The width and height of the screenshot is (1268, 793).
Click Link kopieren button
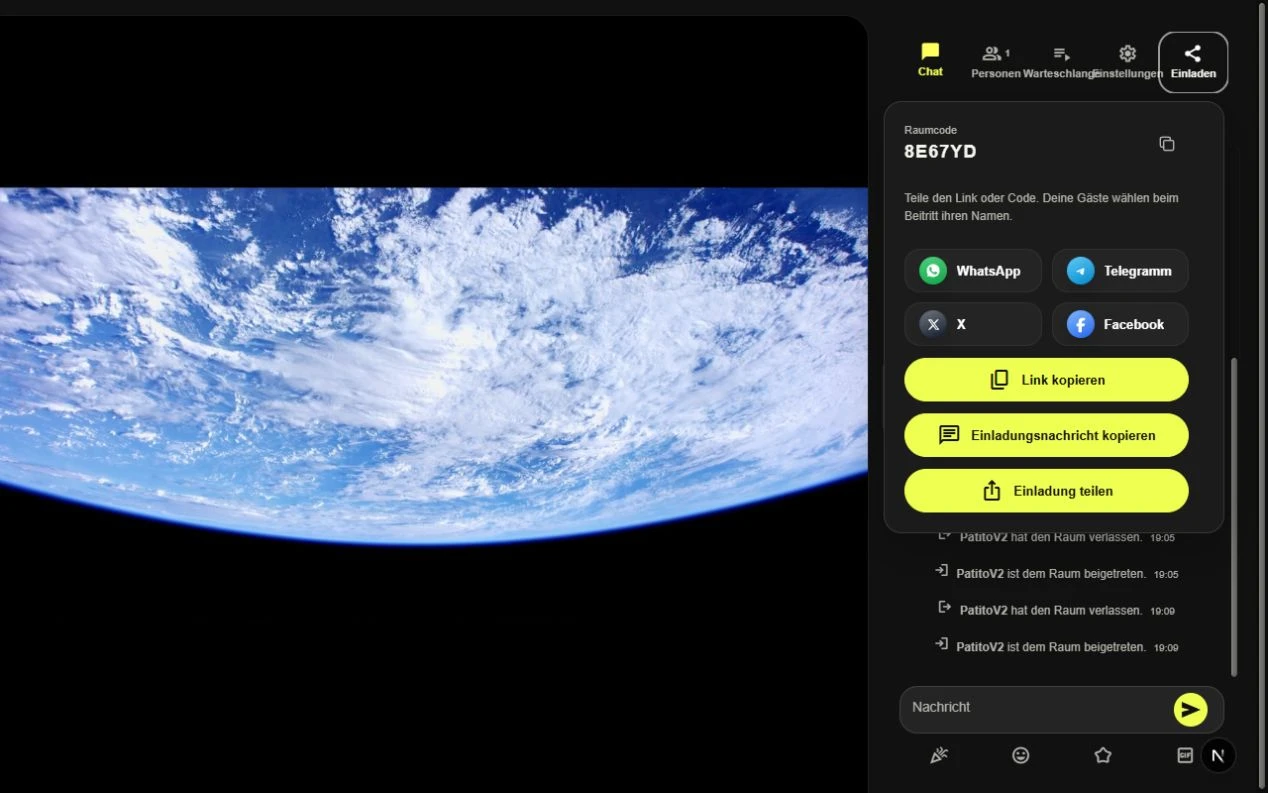click(x=1046, y=380)
